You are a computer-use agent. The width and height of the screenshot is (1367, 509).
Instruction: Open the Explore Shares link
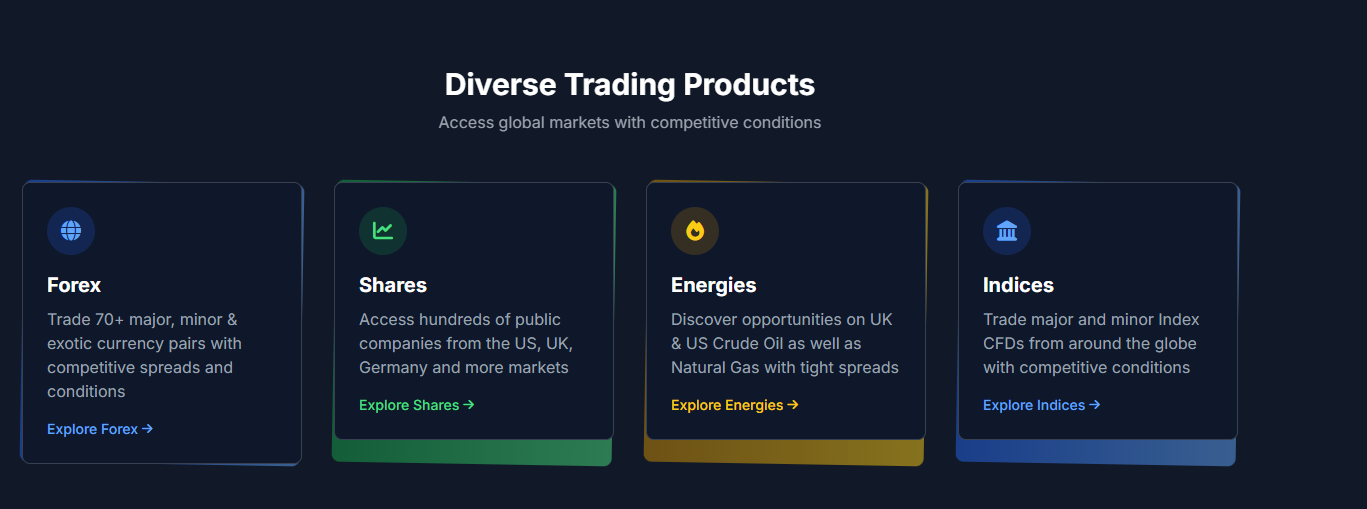(x=409, y=405)
